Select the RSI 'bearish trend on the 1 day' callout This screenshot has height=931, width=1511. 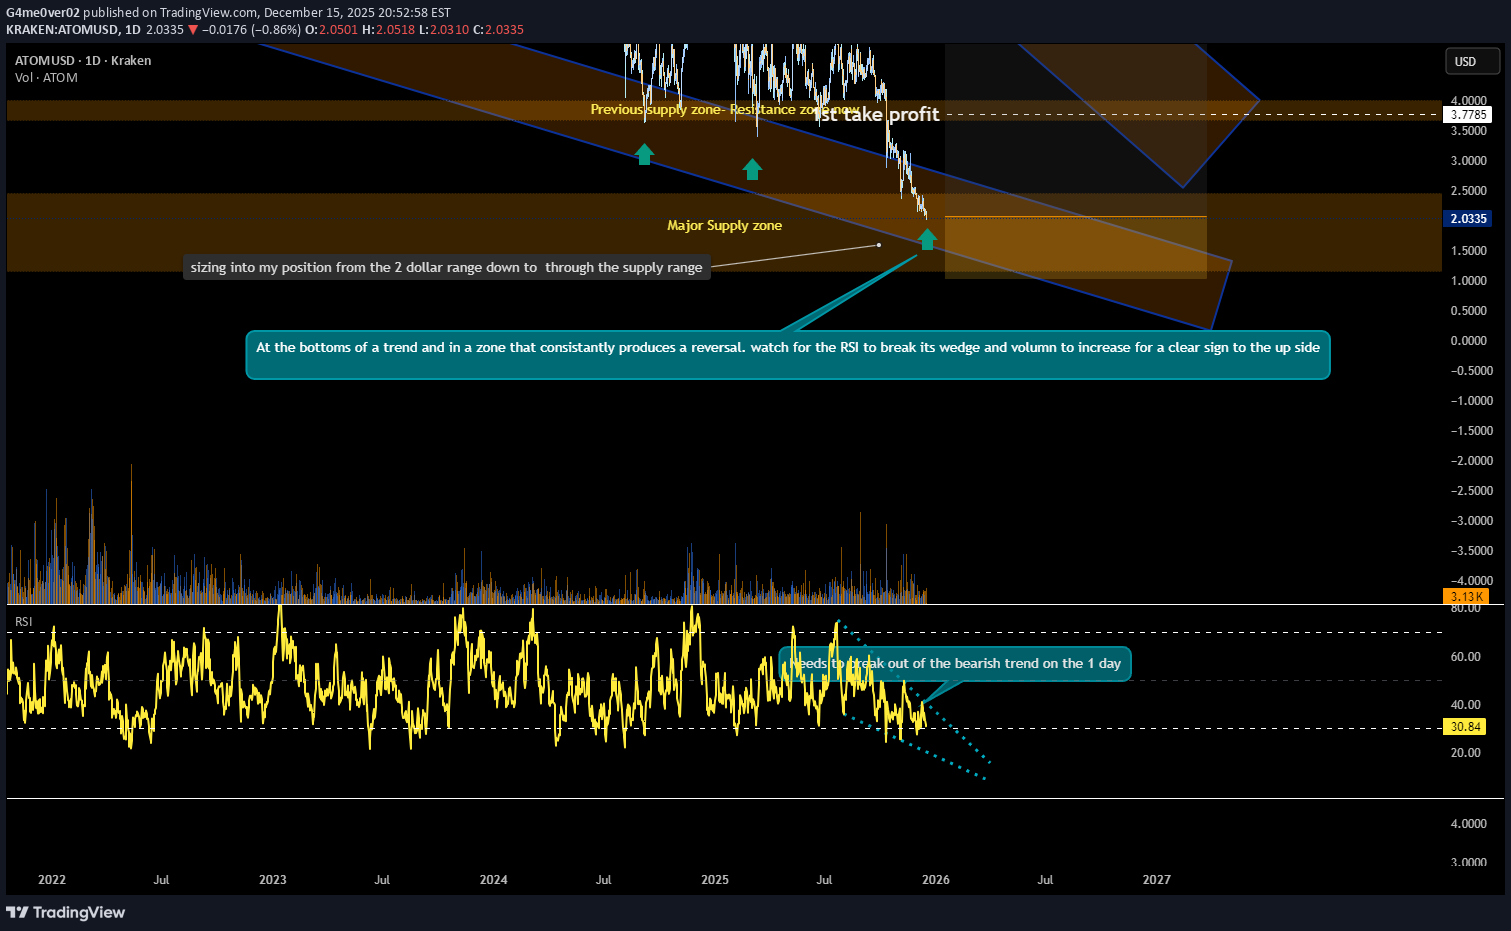[x=955, y=664]
